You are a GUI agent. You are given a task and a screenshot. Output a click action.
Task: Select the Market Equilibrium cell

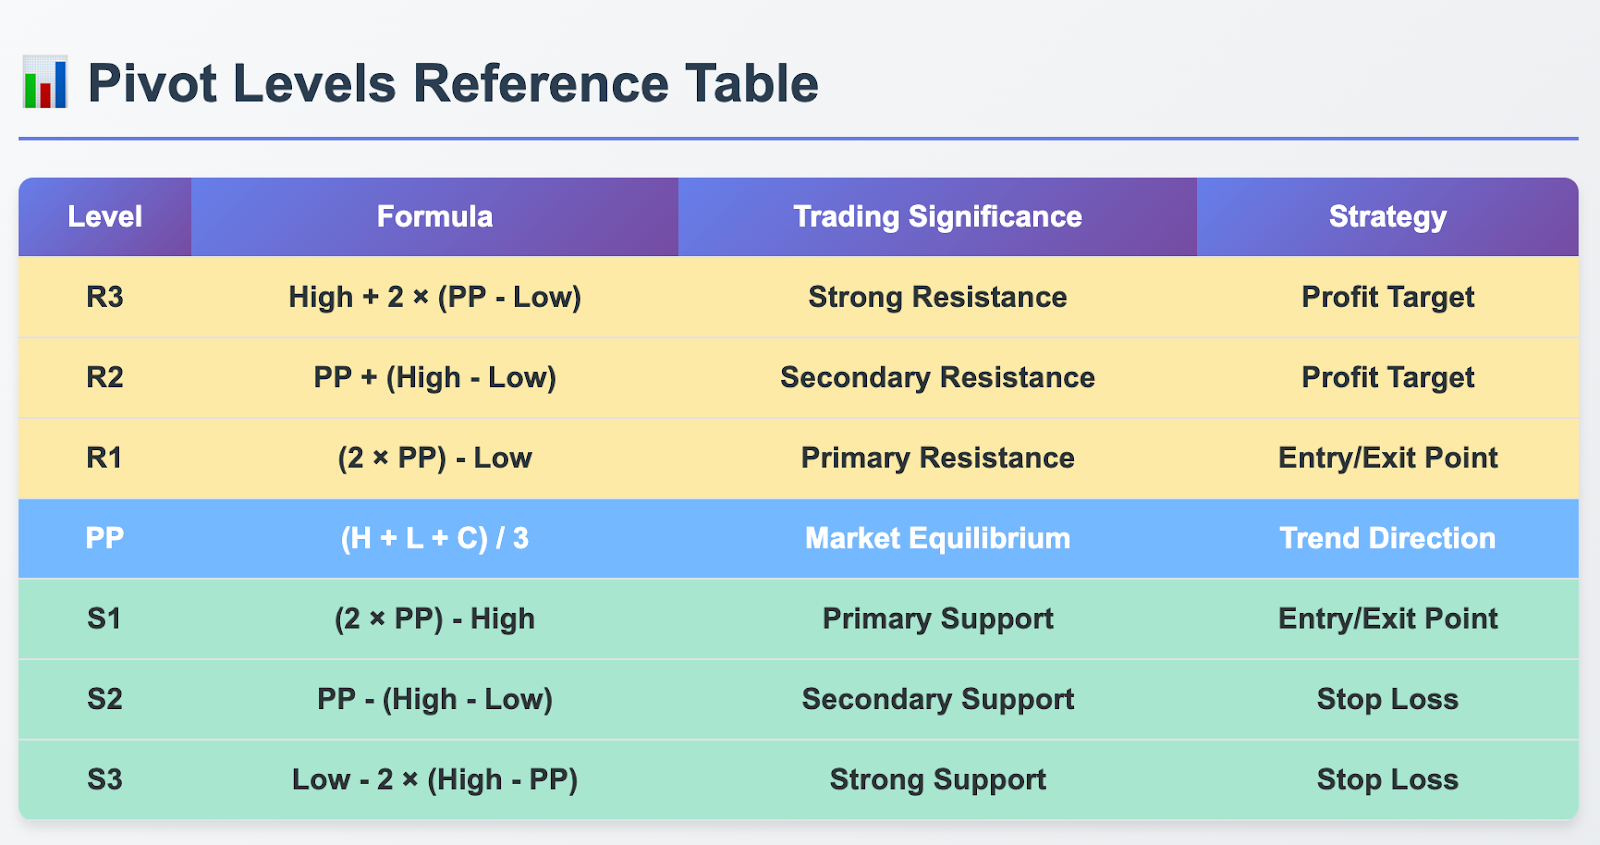(938, 538)
